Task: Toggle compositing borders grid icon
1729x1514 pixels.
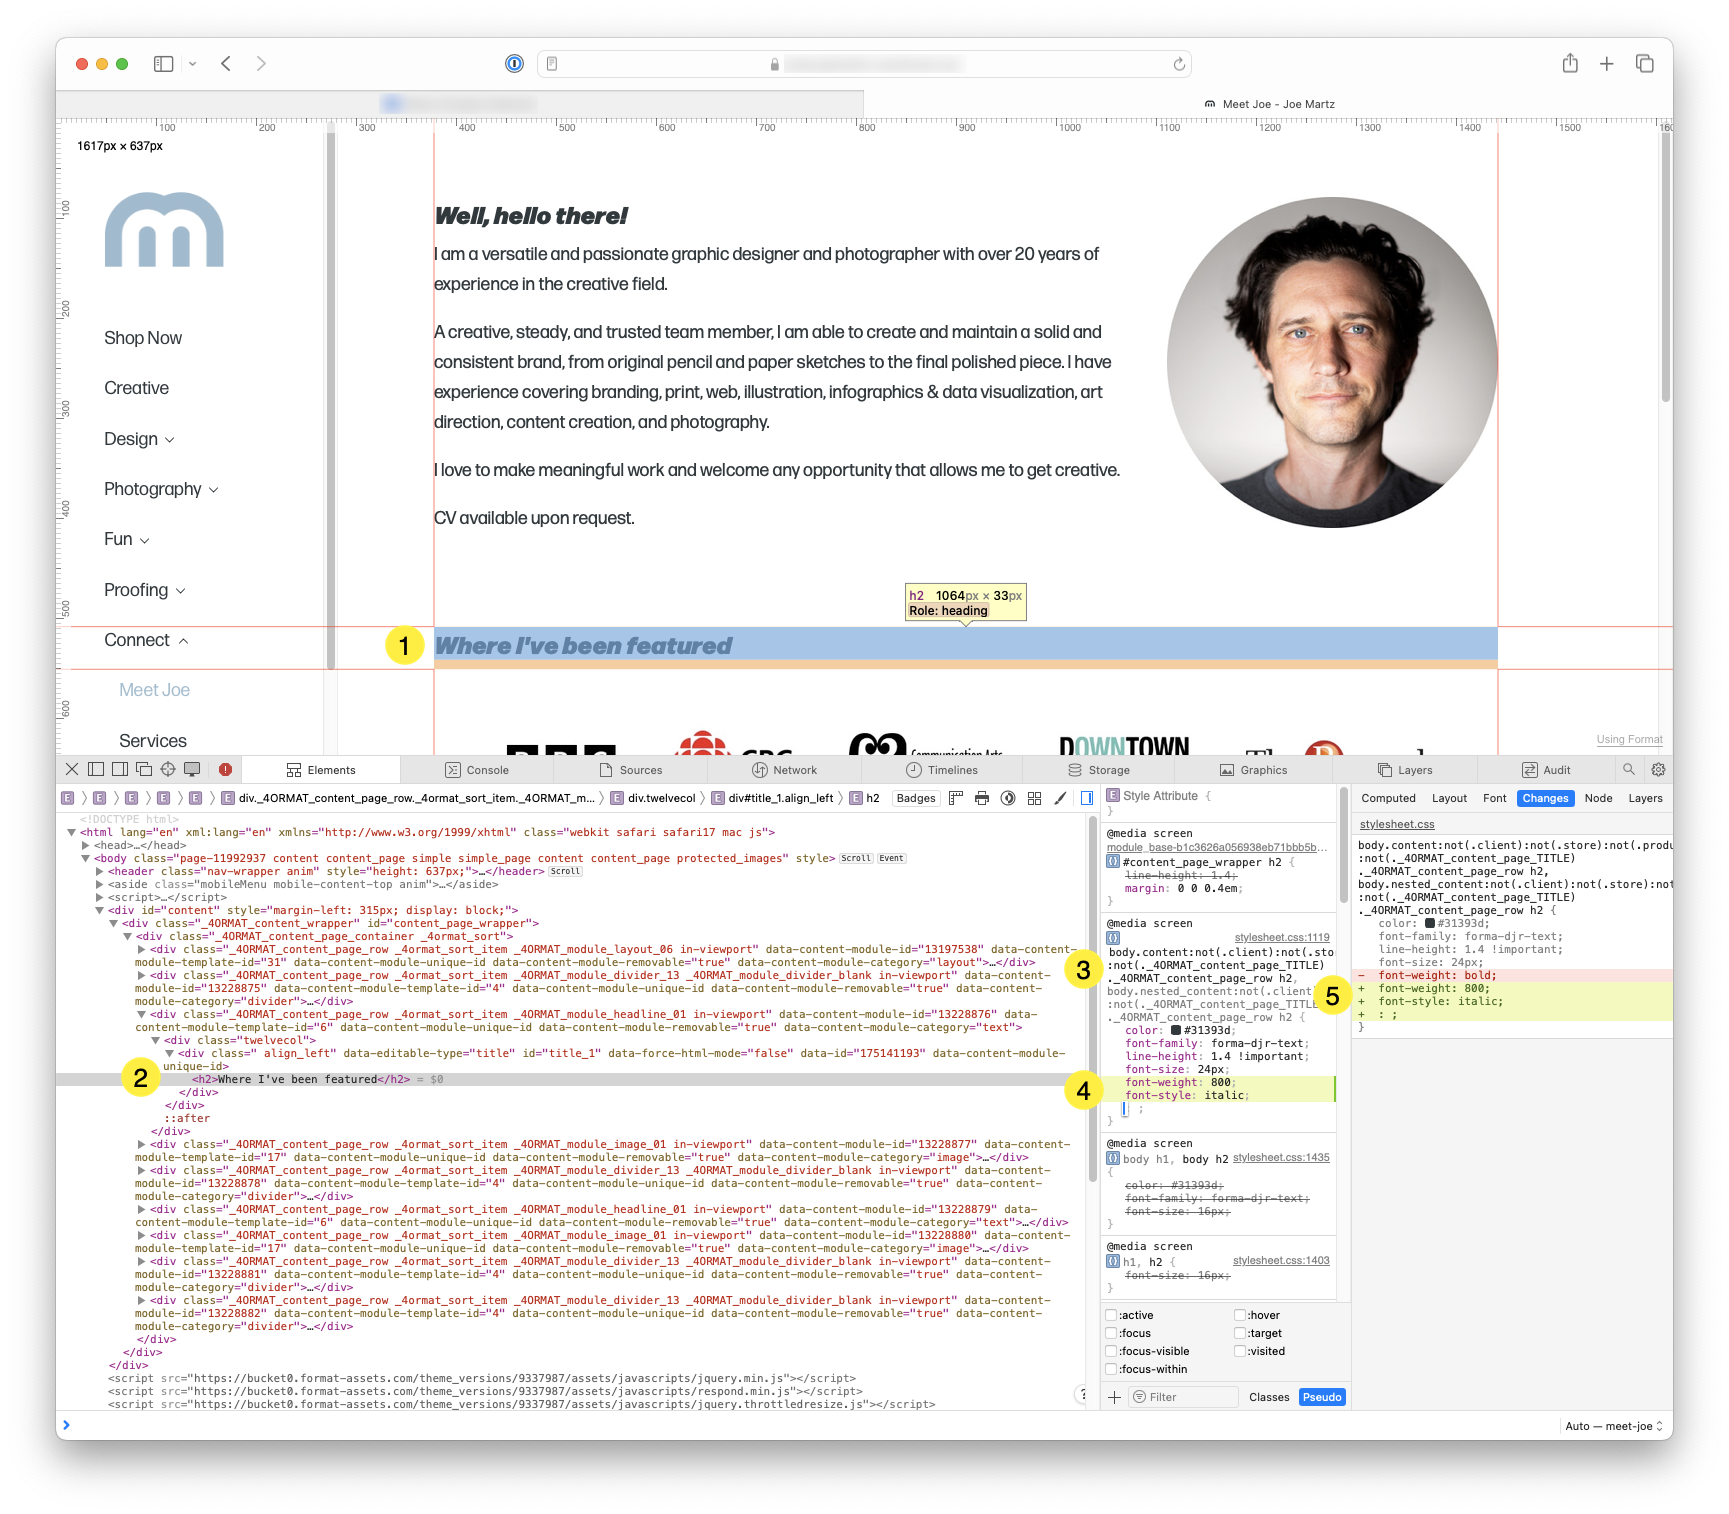Action: 1035,798
